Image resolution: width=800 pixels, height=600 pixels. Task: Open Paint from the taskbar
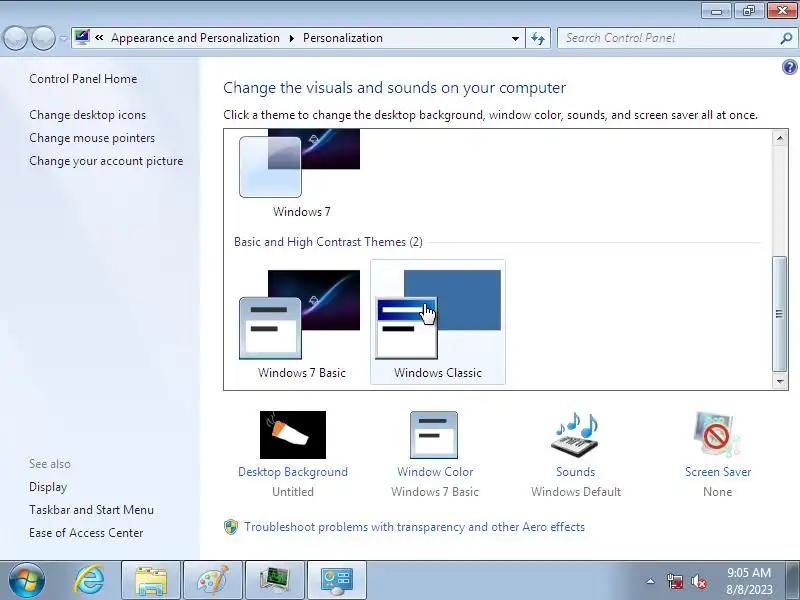pyautogui.click(x=213, y=580)
